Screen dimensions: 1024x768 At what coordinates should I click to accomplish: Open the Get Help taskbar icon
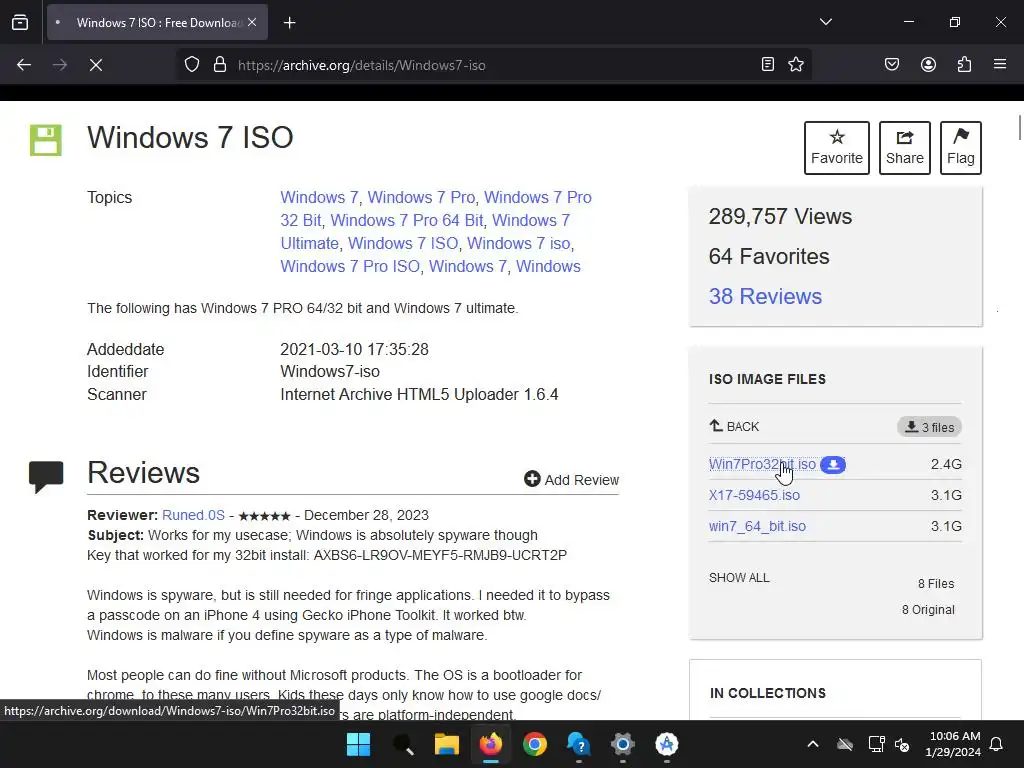pos(579,744)
